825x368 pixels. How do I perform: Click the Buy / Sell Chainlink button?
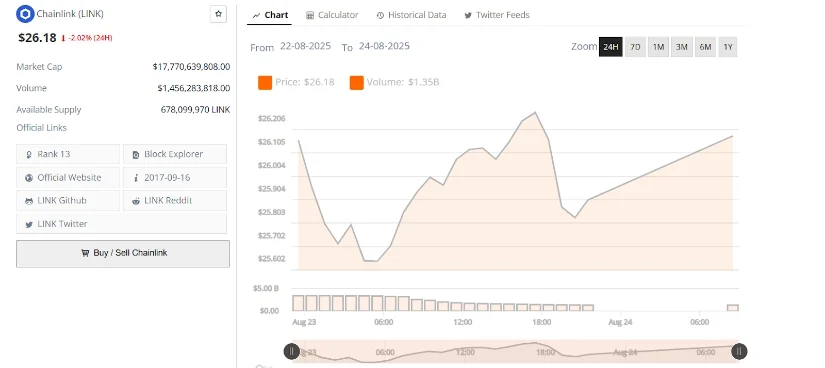pyautogui.click(x=123, y=254)
